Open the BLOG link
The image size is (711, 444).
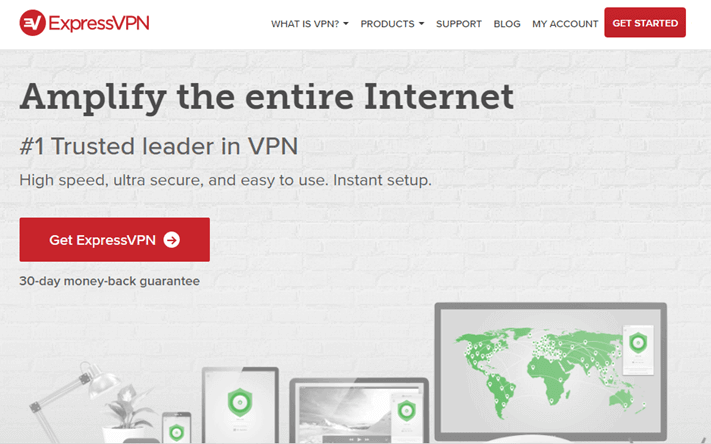point(507,24)
